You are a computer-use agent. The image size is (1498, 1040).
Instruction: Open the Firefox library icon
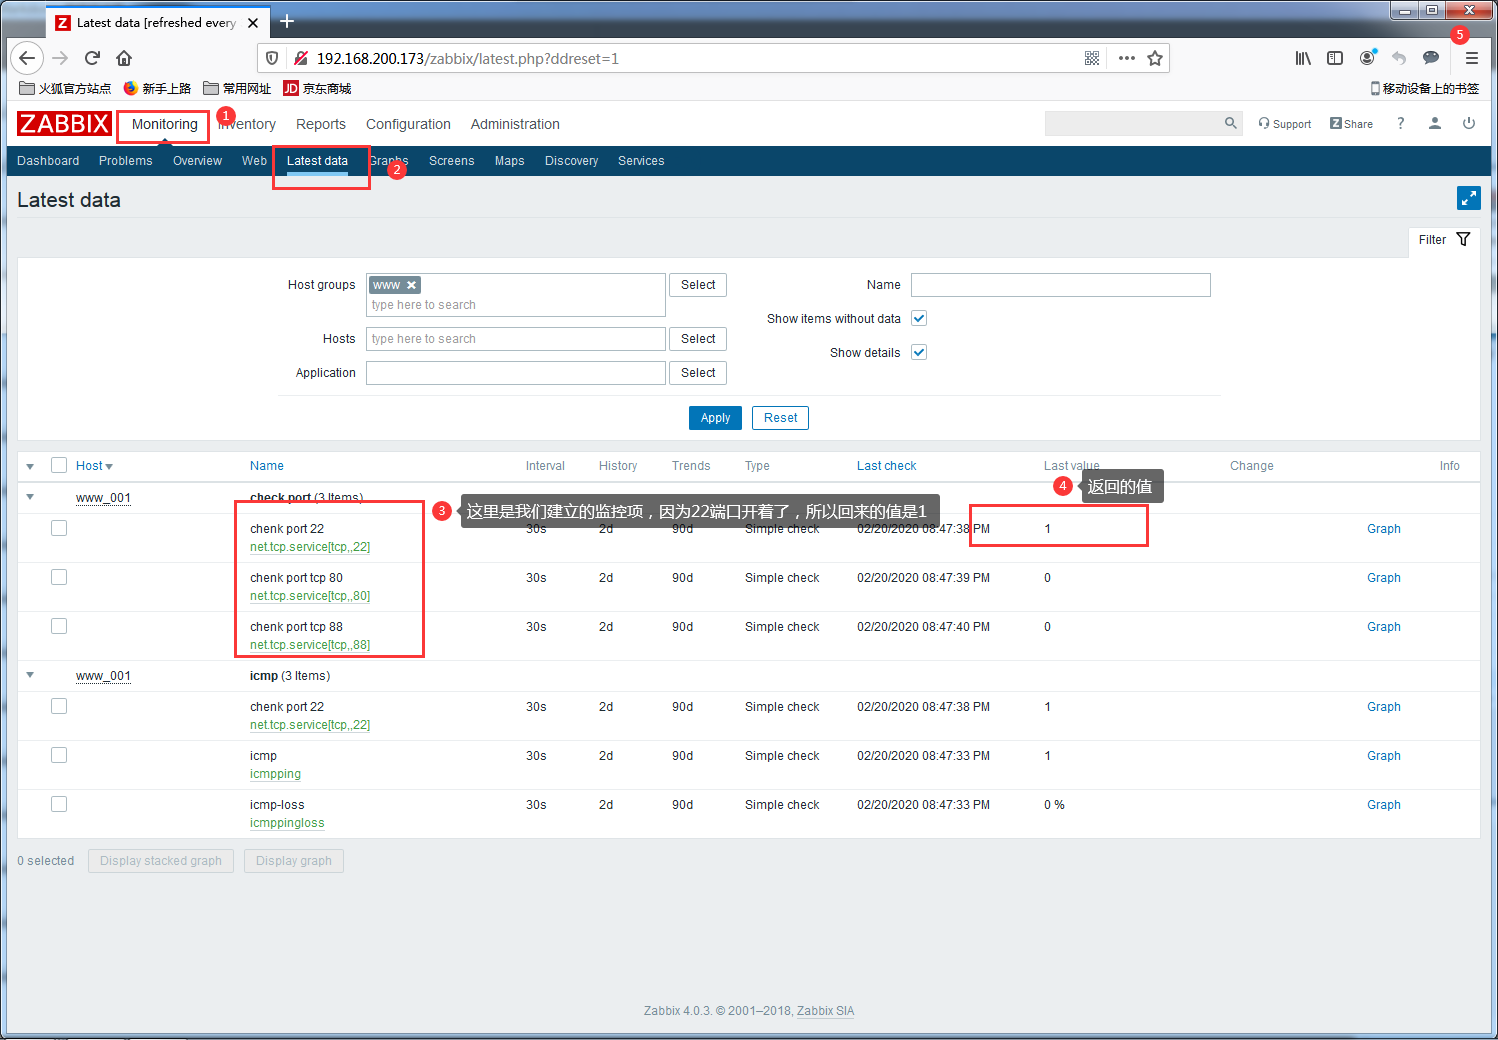pyautogui.click(x=1303, y=58)
